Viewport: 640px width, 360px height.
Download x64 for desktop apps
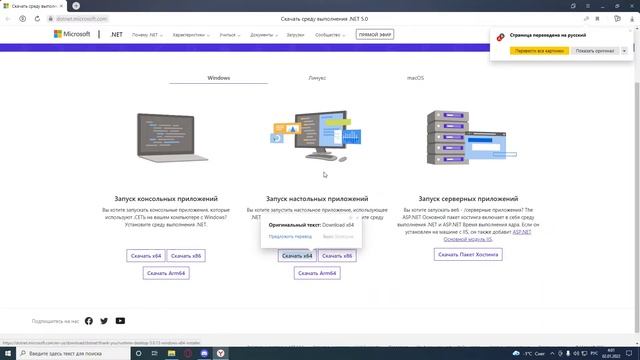pyautogui.click(x=297, y=256)
